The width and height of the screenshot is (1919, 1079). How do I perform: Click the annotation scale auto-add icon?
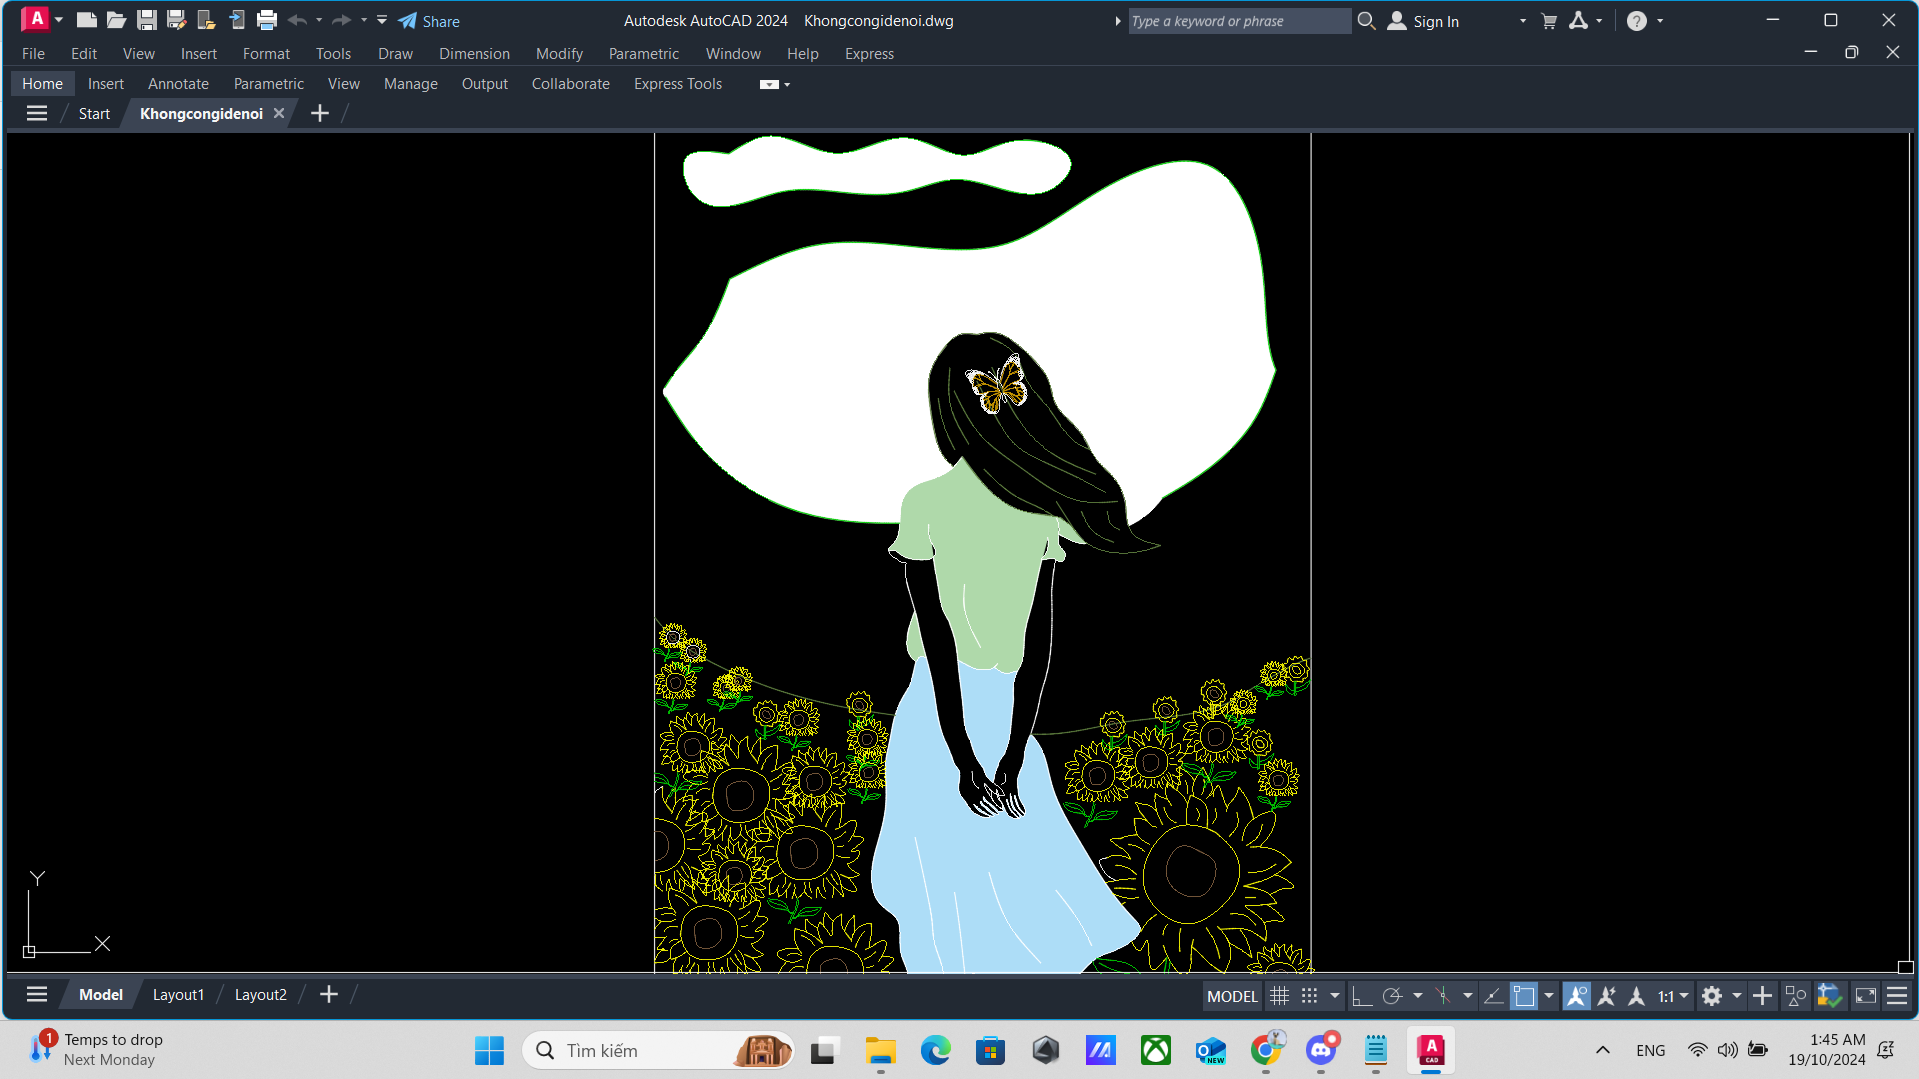click(x=1607, y=996)
